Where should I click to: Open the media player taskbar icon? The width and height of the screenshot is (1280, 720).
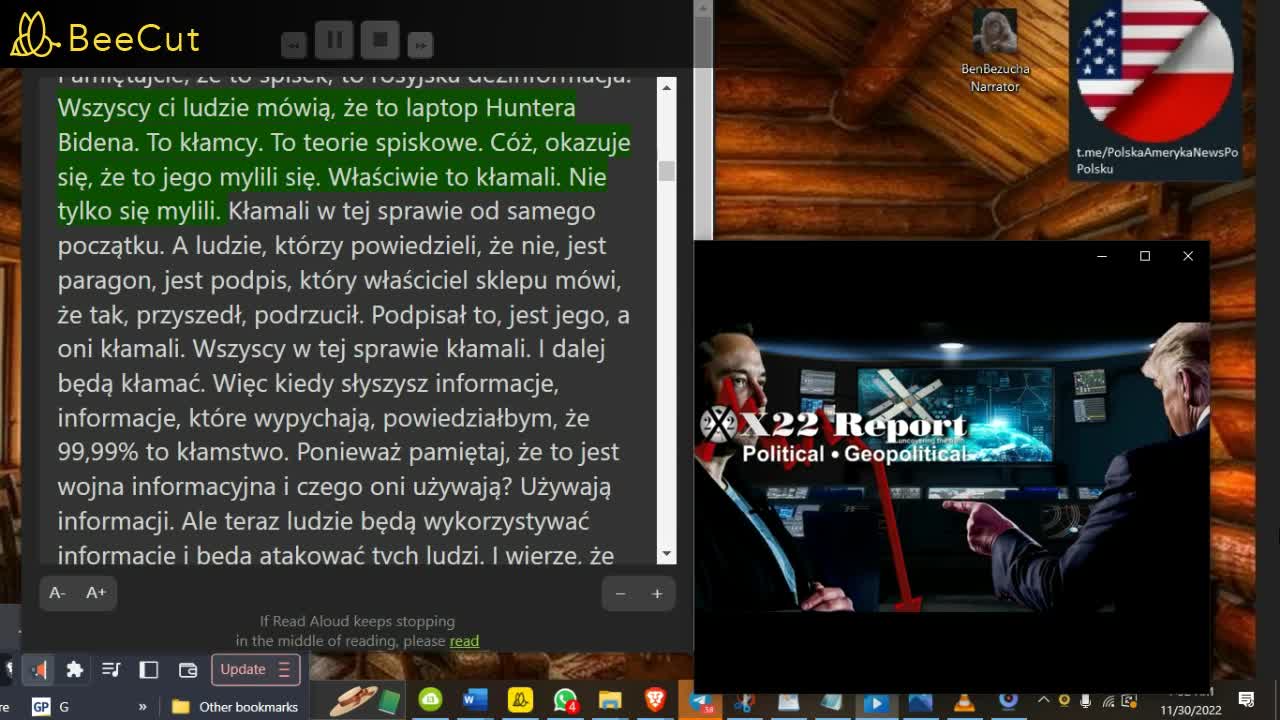click(x=876, y=703)
